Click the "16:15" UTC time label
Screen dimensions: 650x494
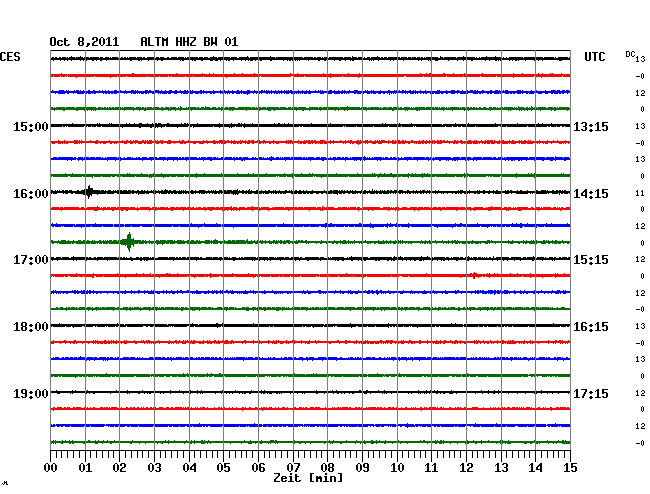pyautogui.click(x=591, y=327)
